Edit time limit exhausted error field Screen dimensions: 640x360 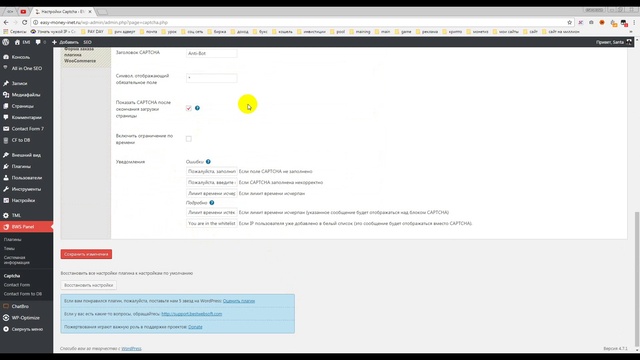211,193
